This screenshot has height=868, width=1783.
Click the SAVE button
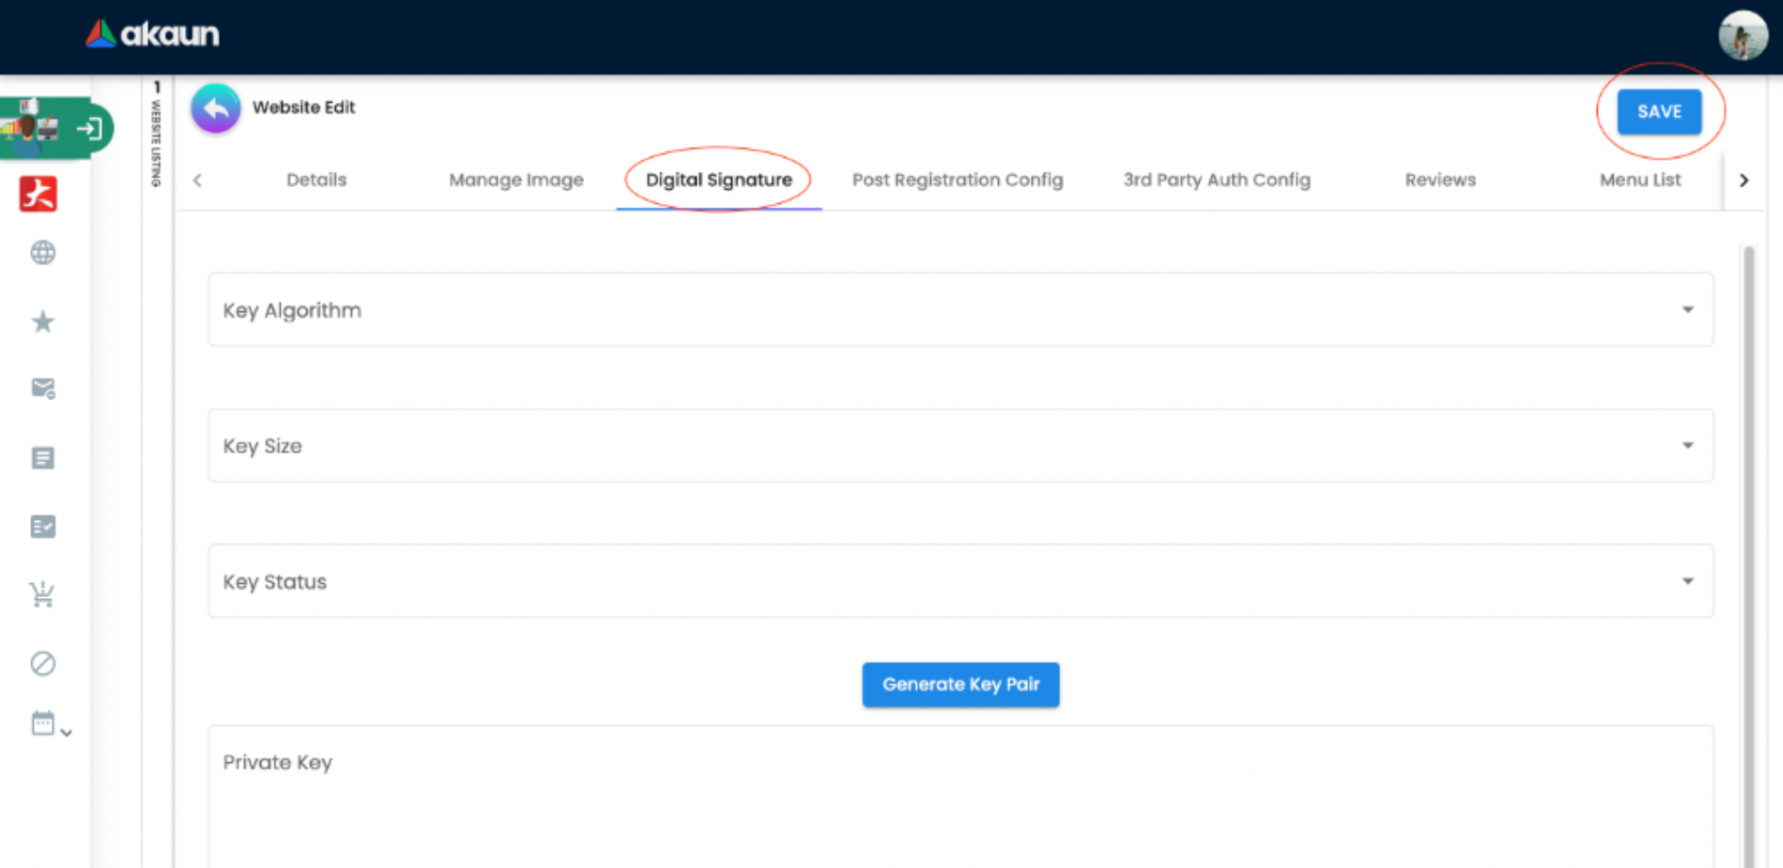1660,112
